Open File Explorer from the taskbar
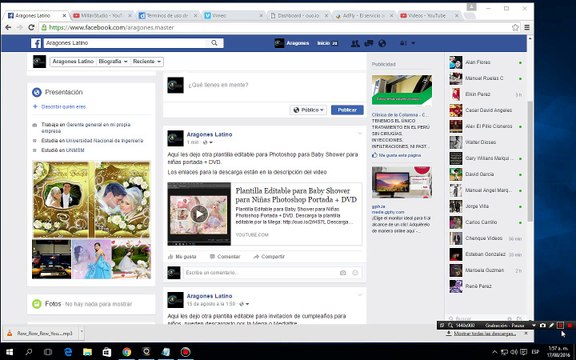The height and width of the screenshot is (360, 576). (87, 352)
